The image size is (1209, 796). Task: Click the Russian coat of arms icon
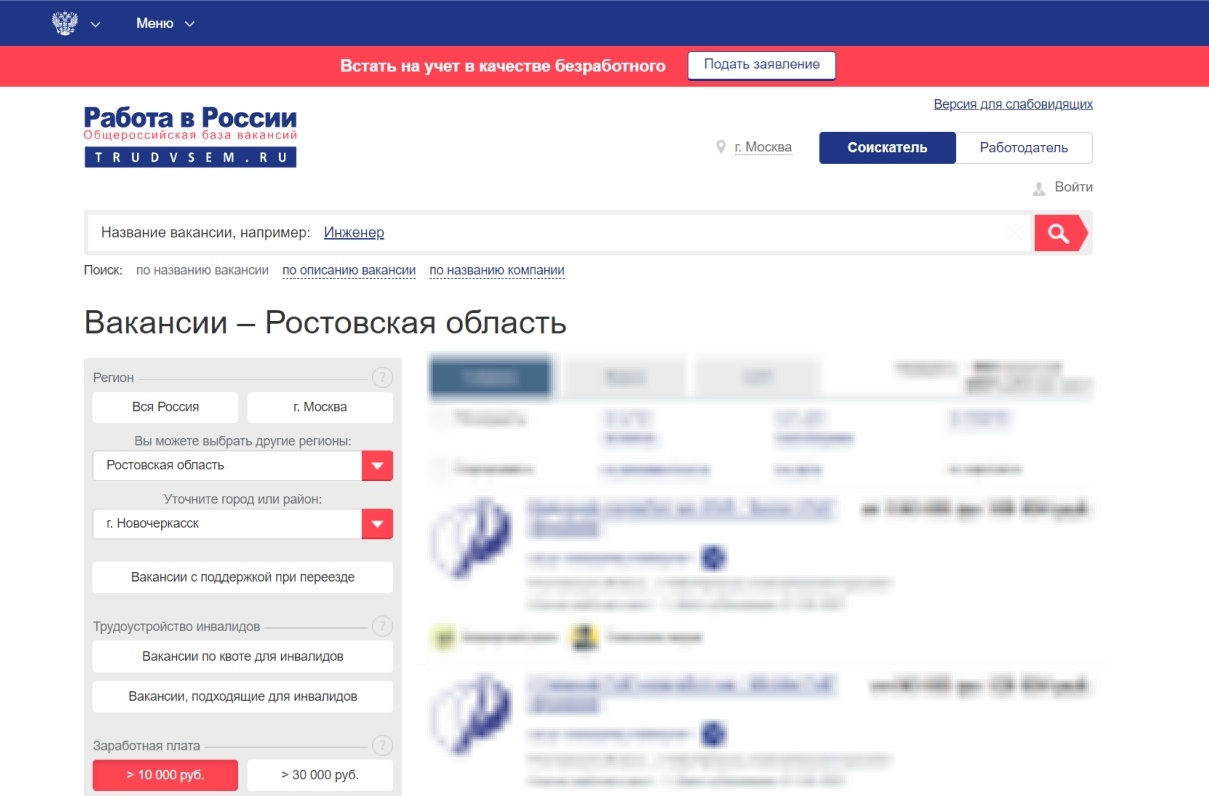click(x=65, y=23)
